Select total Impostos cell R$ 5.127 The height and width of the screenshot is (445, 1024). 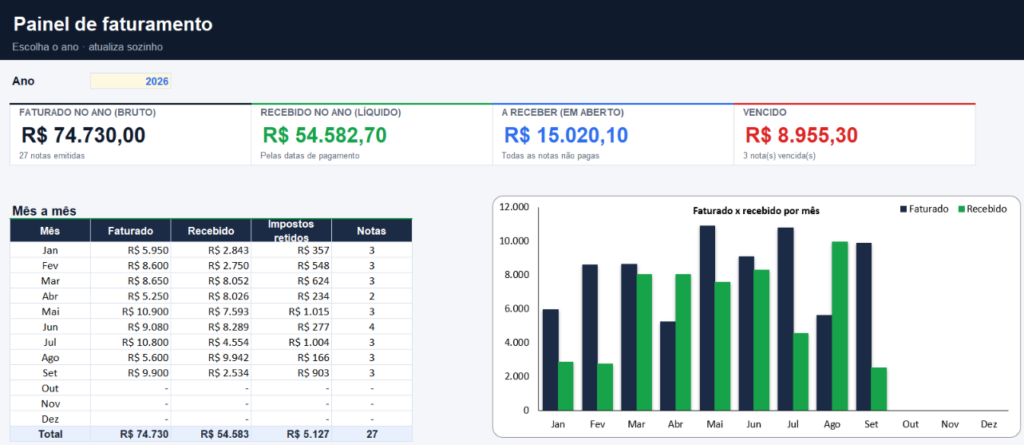pyautogui.click(x=291, y=434)
